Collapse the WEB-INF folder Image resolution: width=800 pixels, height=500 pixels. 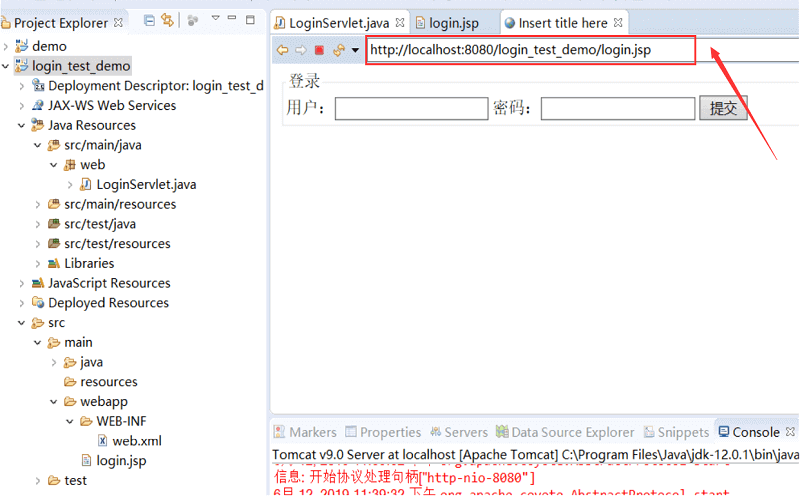coord(70,421)
